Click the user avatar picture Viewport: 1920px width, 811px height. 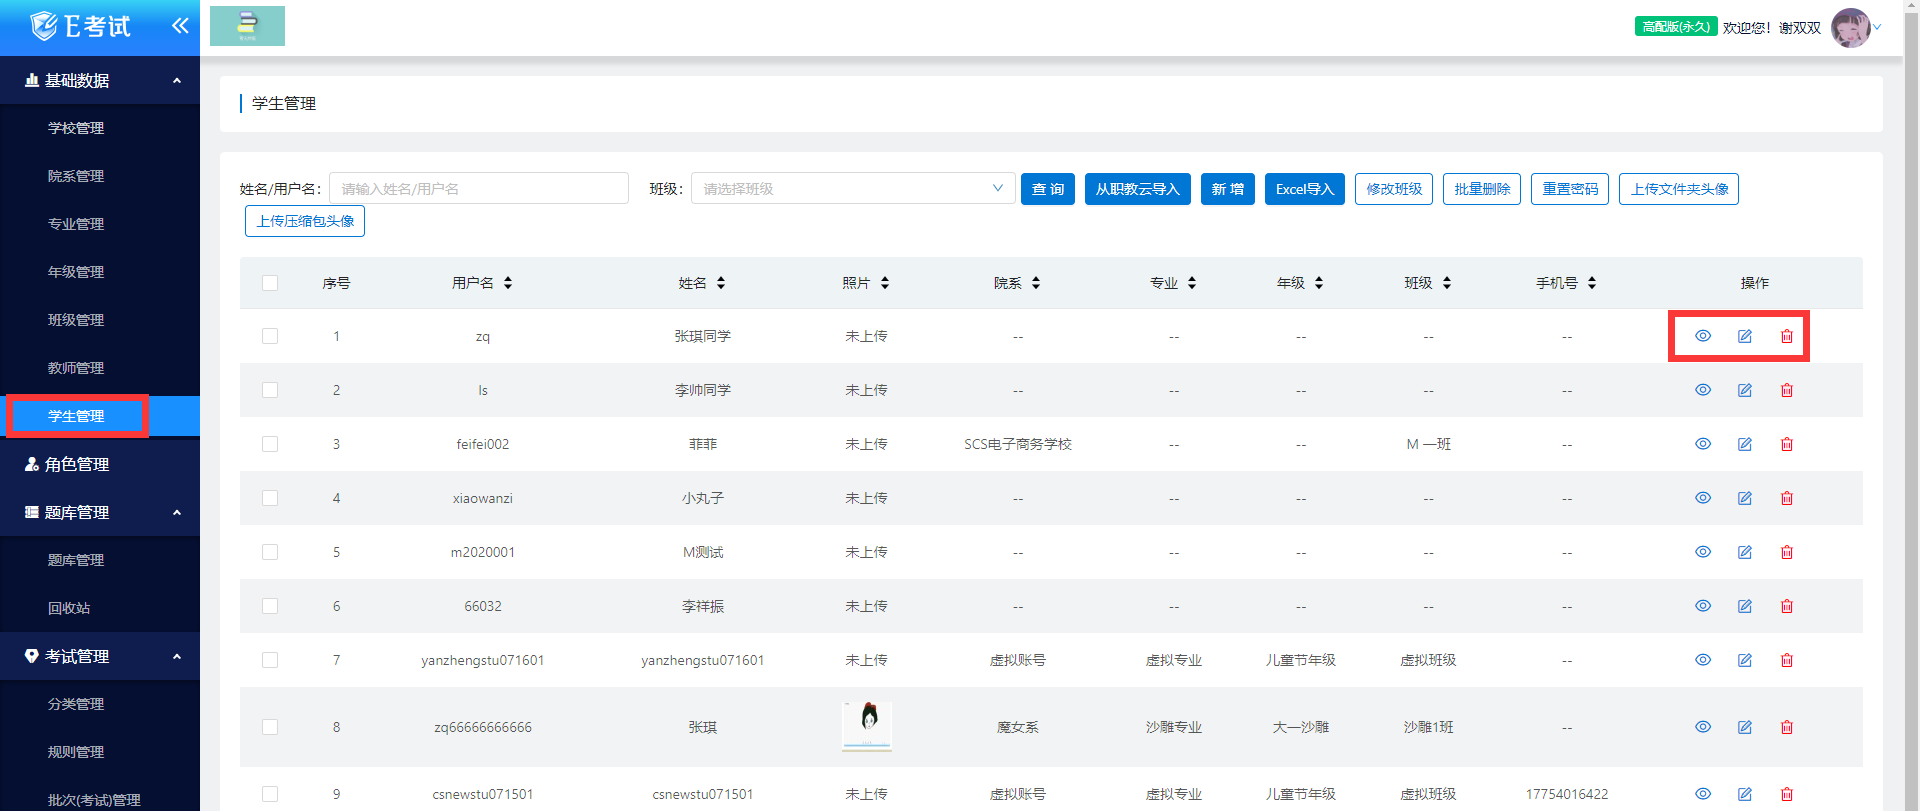1850,28
